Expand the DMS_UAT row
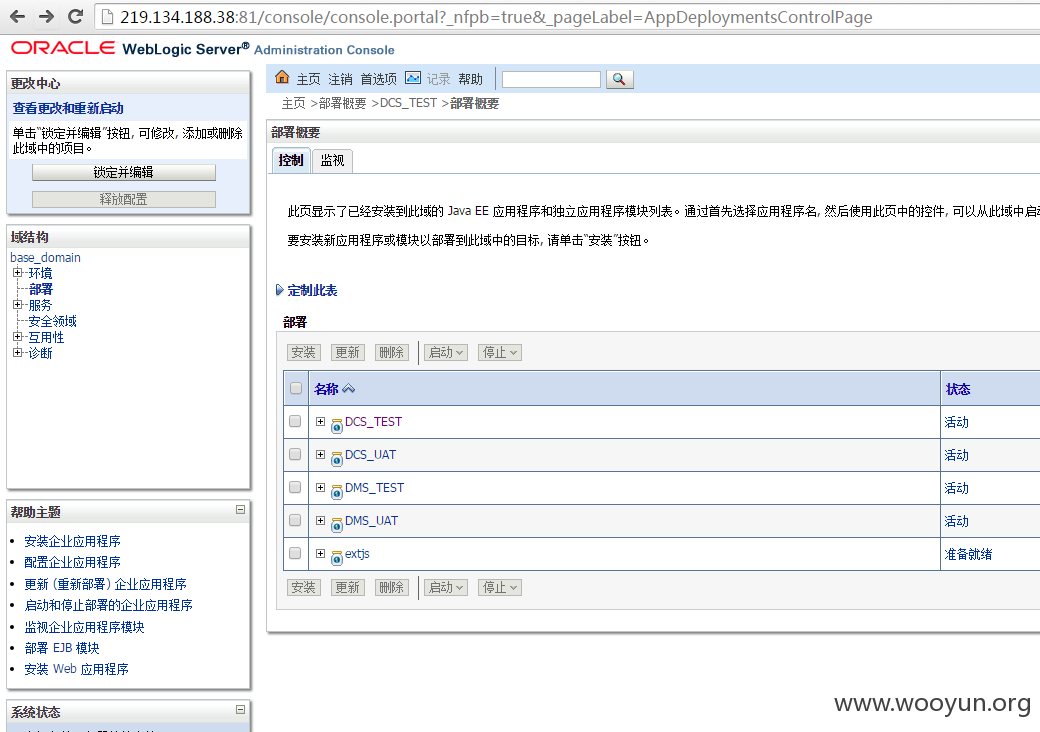Image resolution: width=1040 pixels, height=732 pixels. (320, 520)
